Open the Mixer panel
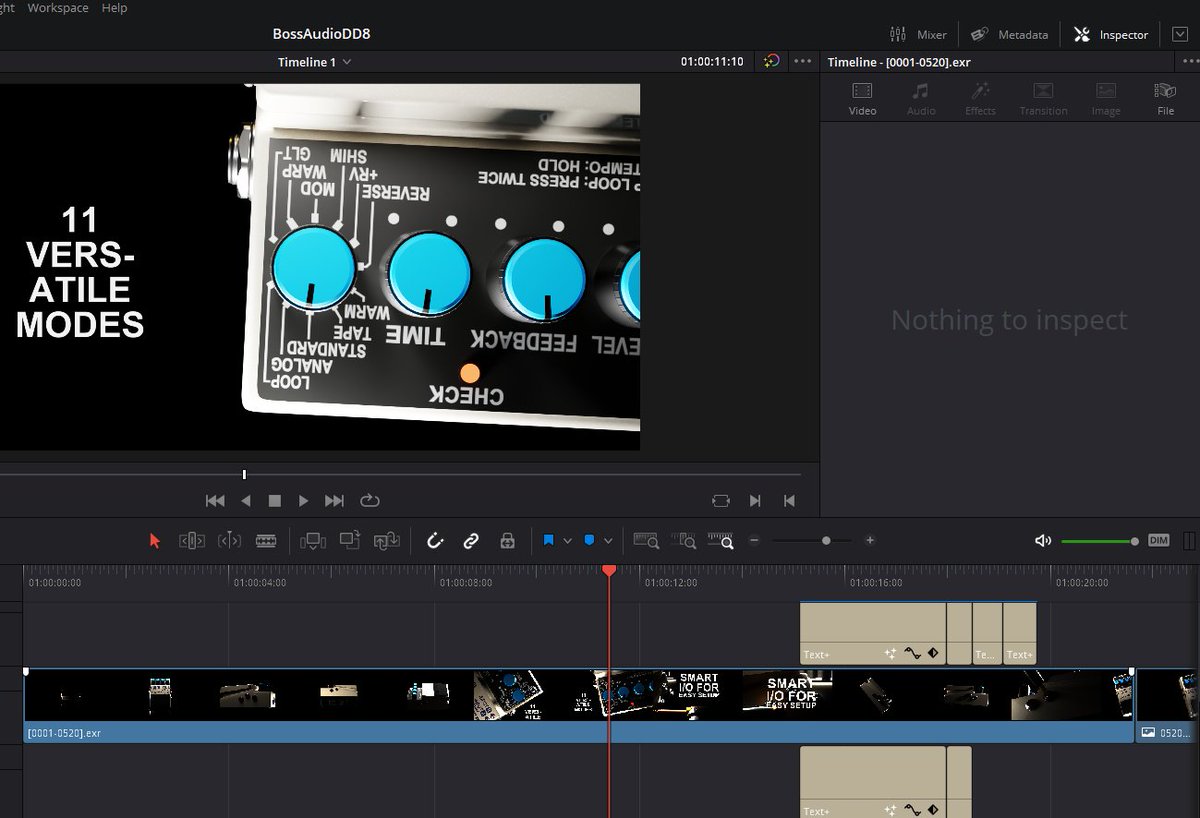The width and height of the screenshot is (1200, 818). (x=918, y=34)
